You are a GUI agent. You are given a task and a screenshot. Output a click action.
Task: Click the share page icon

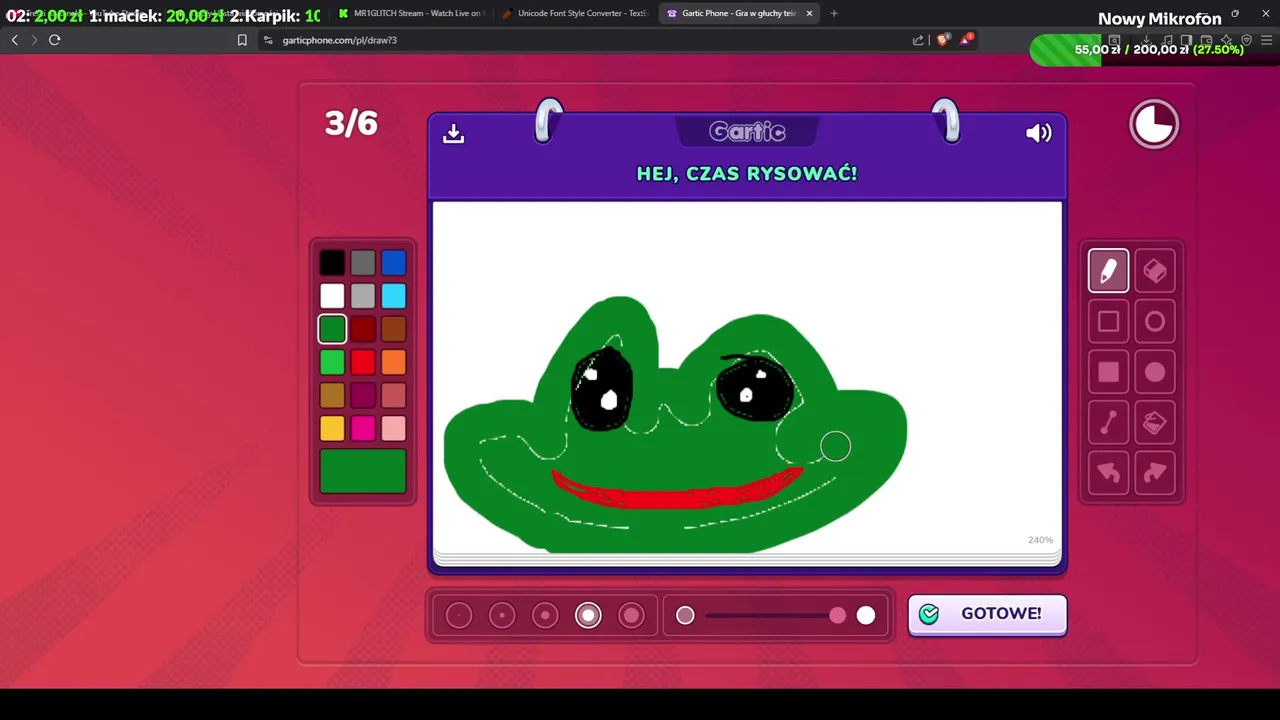(x=918, y=40)
